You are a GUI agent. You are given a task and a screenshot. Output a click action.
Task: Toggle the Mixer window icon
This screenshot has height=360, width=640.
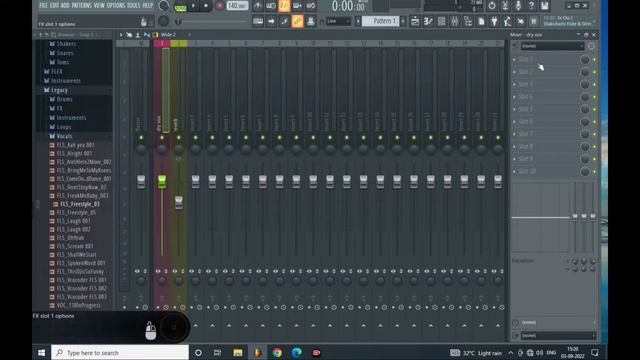(455, 21)
